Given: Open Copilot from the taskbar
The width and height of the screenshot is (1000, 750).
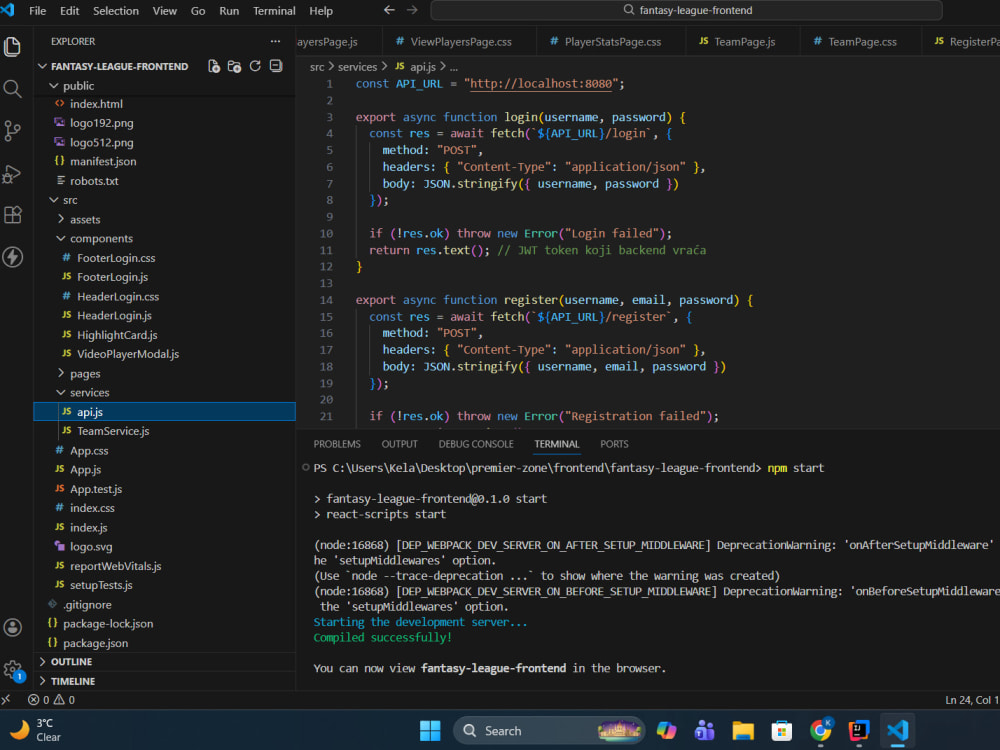Looking at the screenshot, I should point(666,731).
